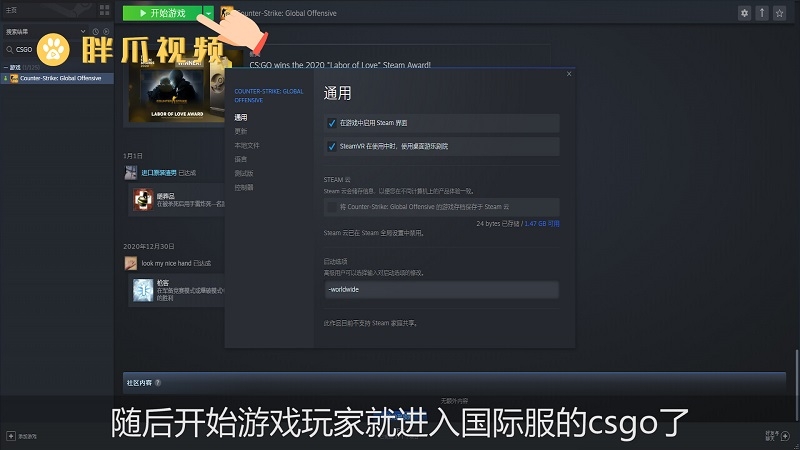Screen dimensions: 800x450
Task: Open game settings gear icon
Action: click(x=744, y=13)
